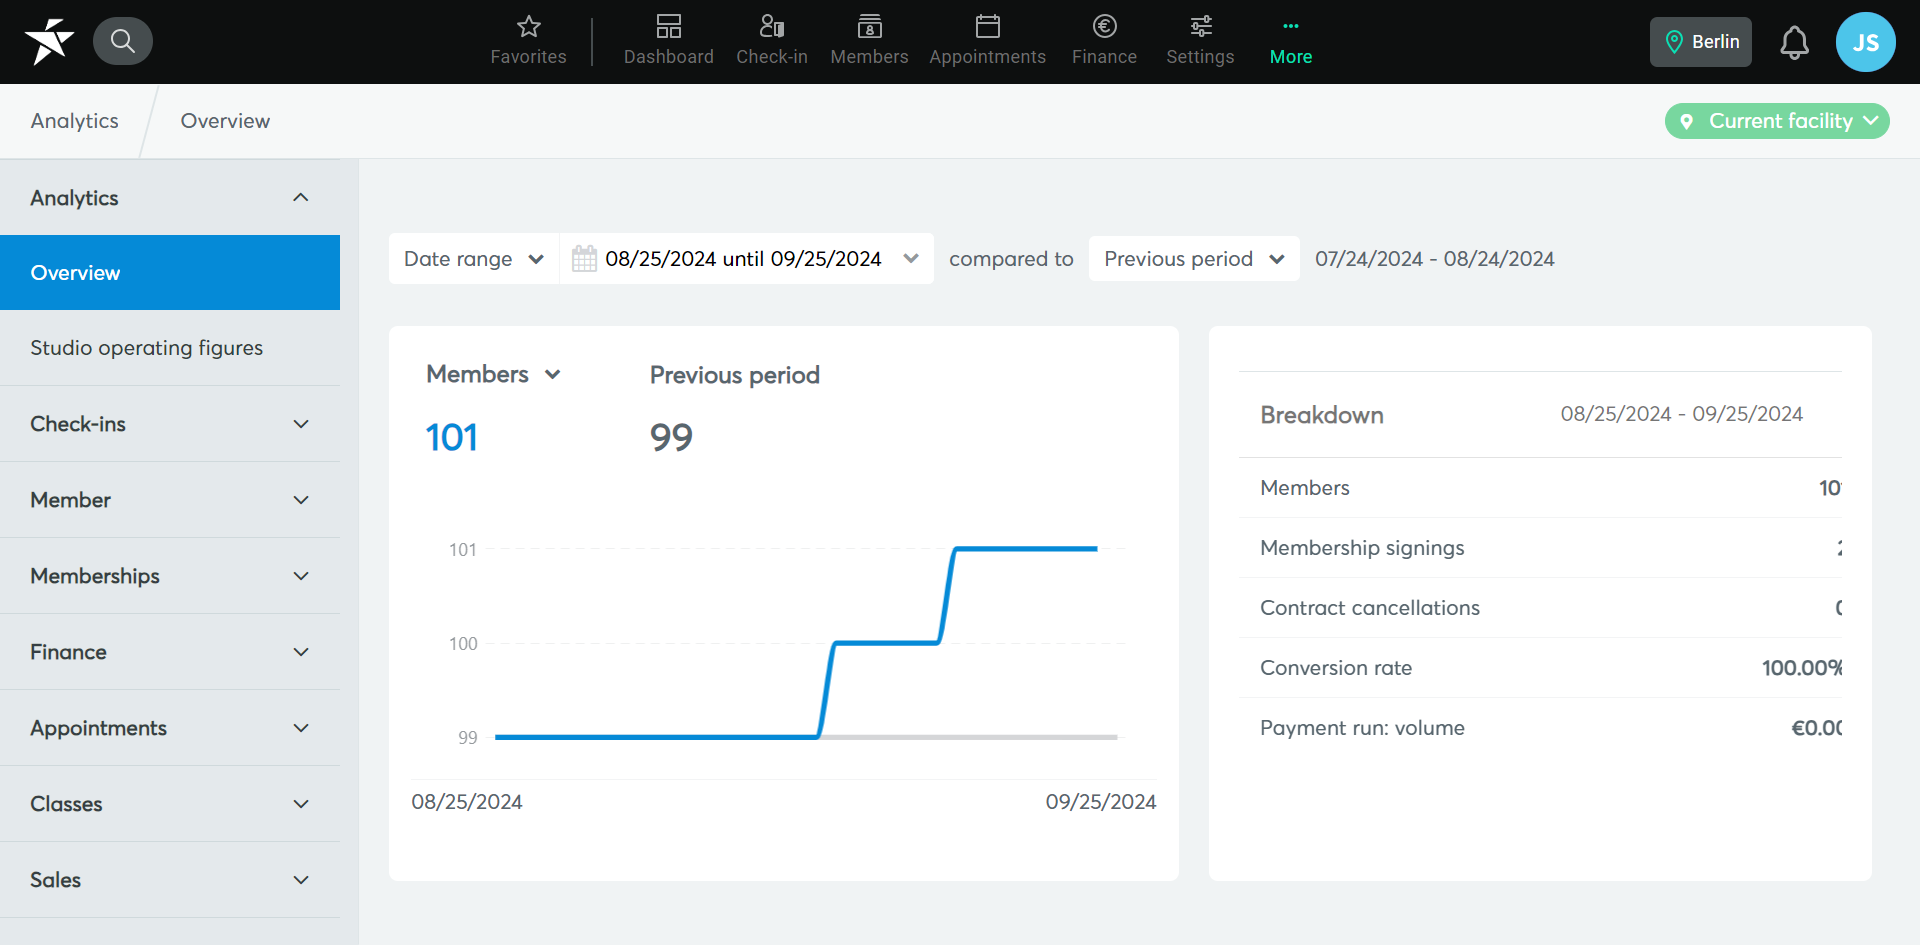Click the Contract cancellations row
Viewport: 1920px width, 945px height.
[x=1540, y=608]
